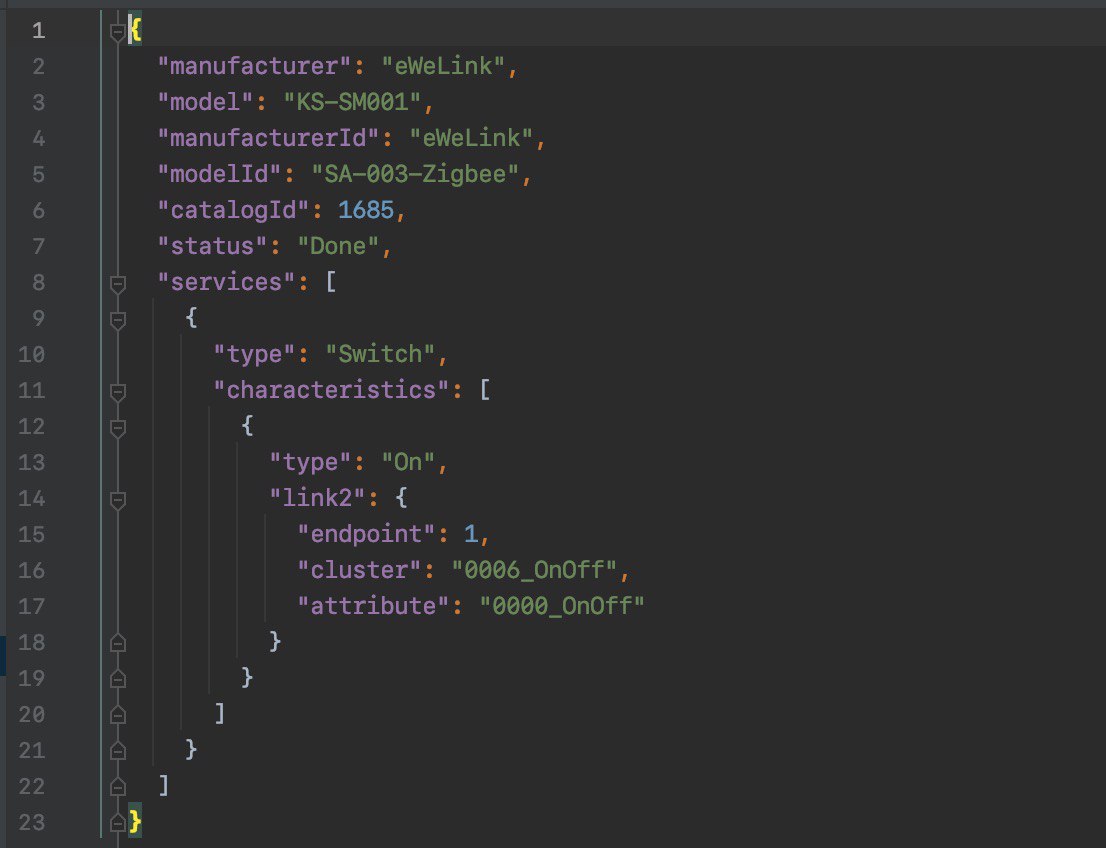
Task: Click the number 1685
Action: pyautogui.click(x=366, y=210)
